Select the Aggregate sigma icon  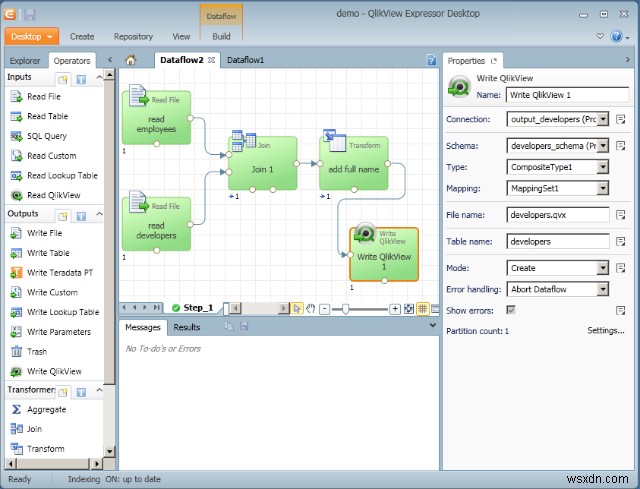16,409
